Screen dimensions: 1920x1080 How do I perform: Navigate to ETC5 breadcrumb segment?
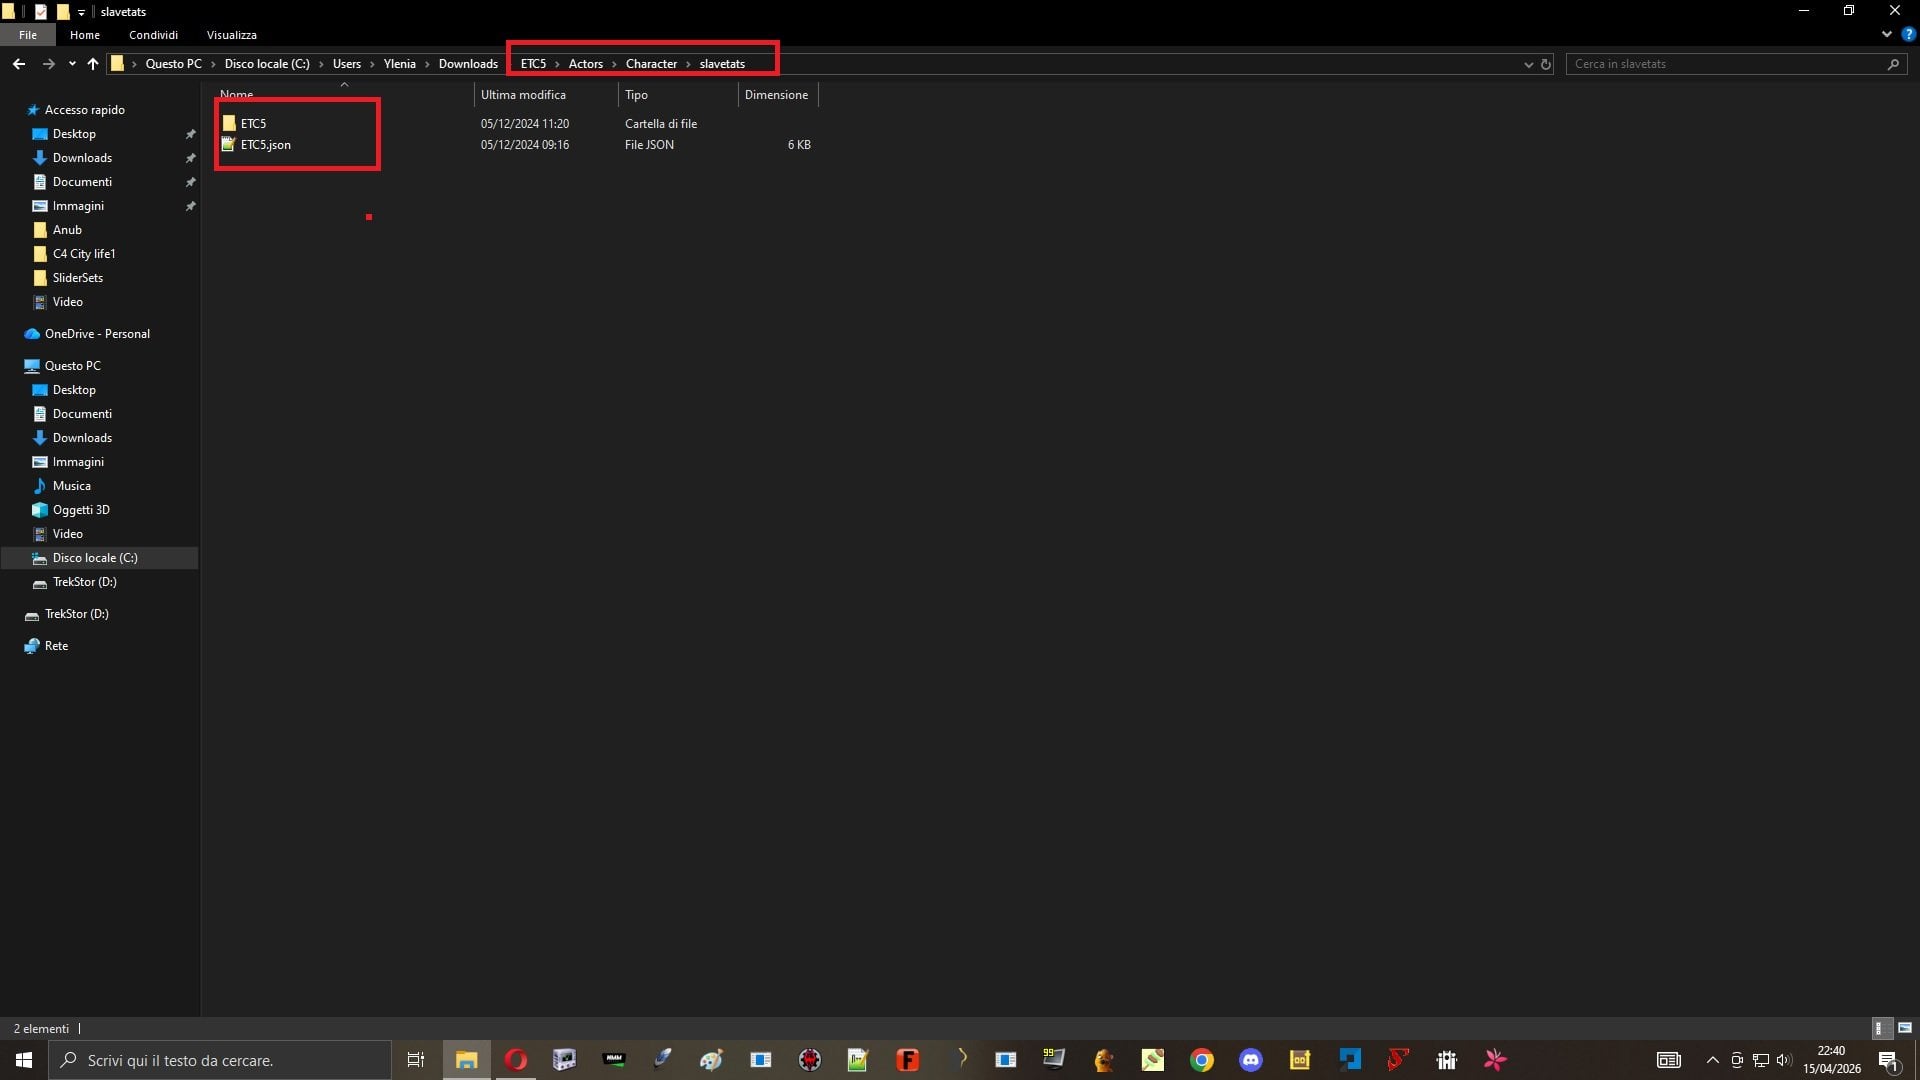(x=533, y=64)
